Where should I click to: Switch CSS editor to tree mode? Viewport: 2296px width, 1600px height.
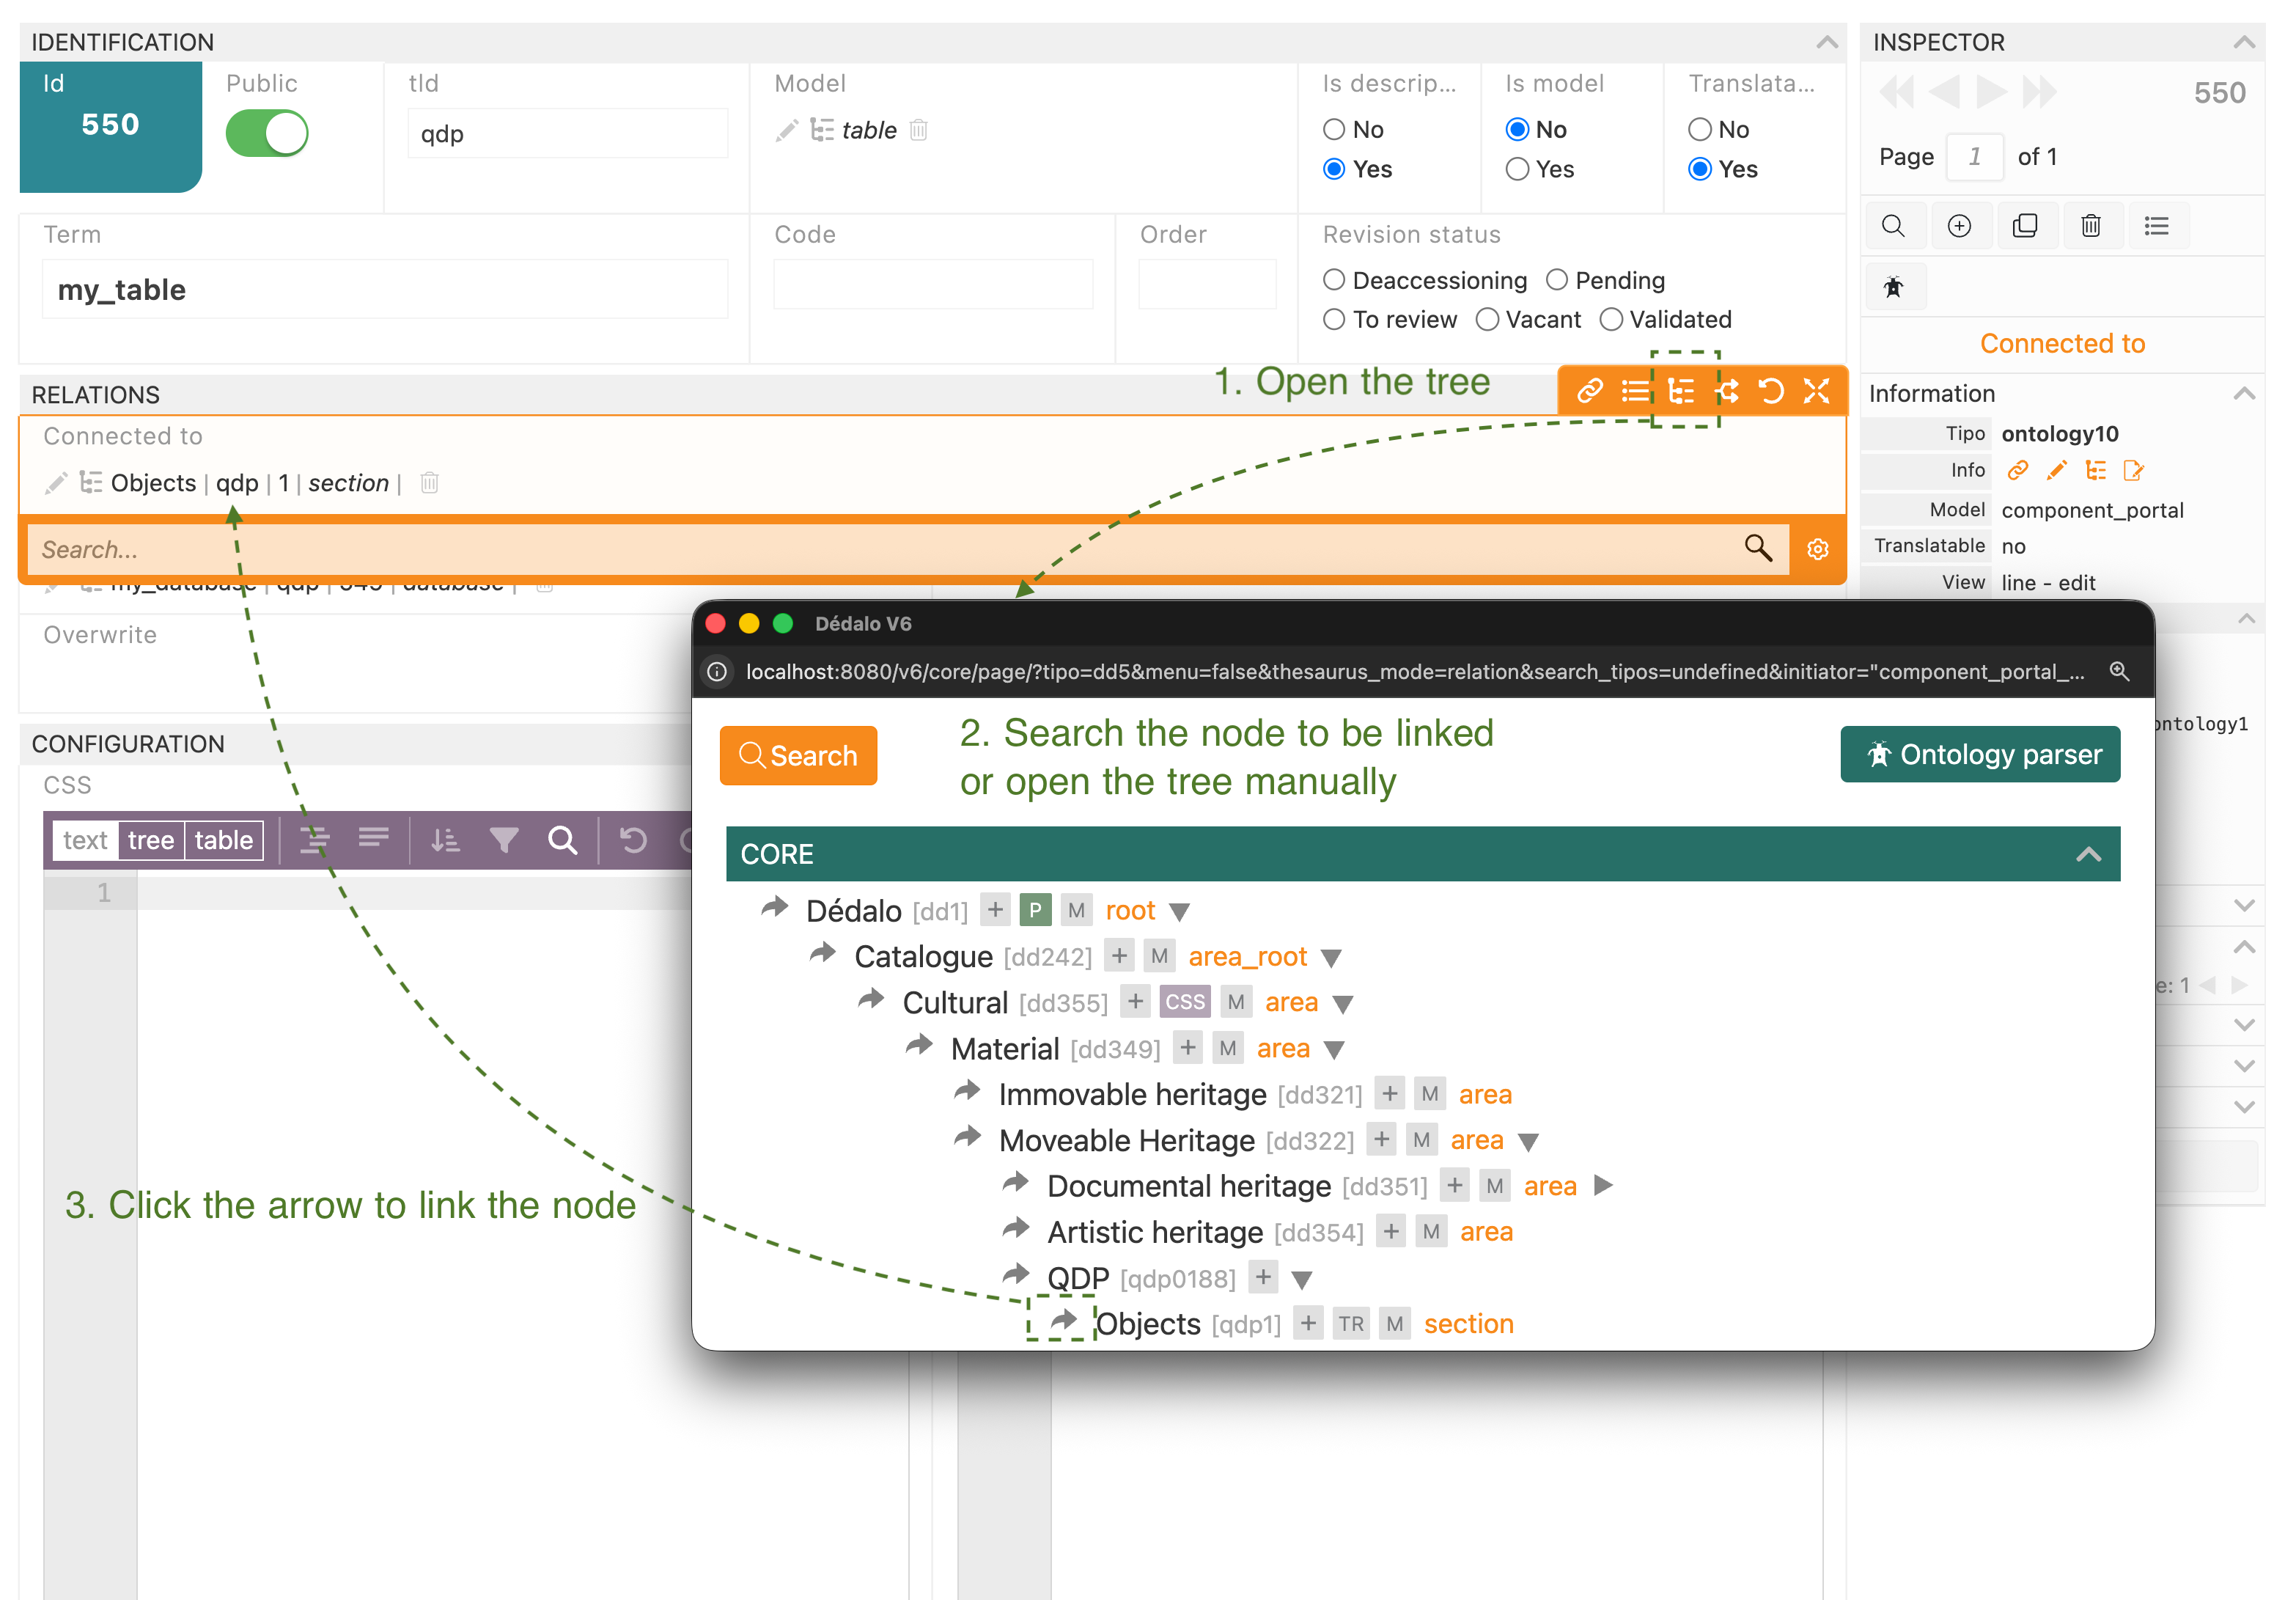click(x=151, y=840)
